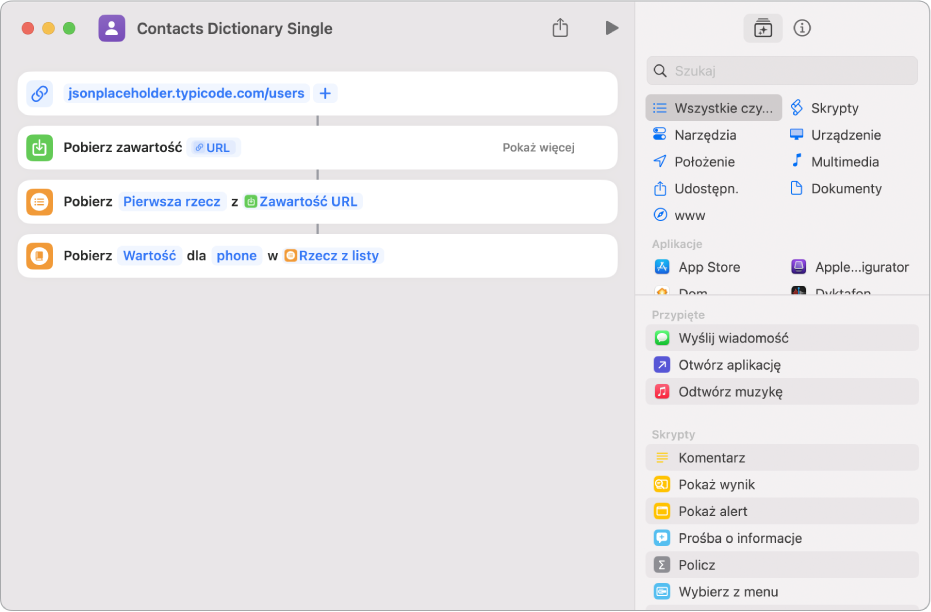
Task: Open 'Wartość' dropdown in dictionary action
Action: coord(149,256)
